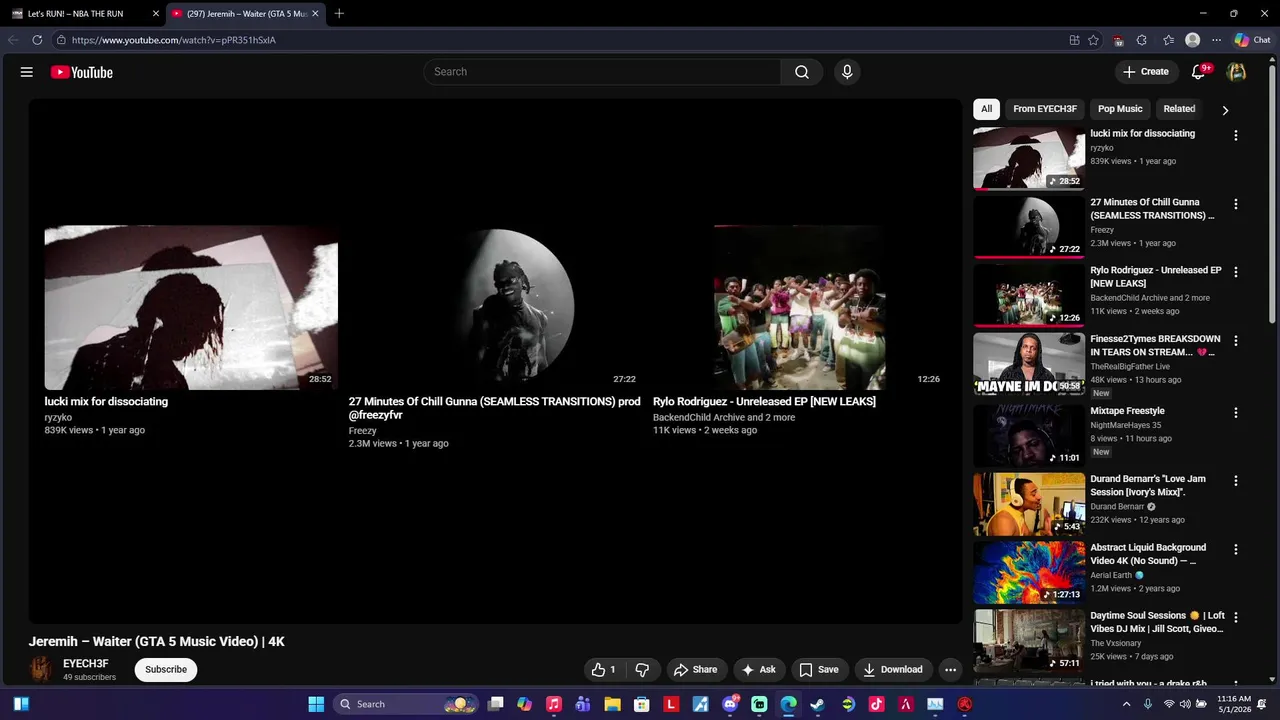Play the 27 Minutes Of Chill Gunna endscreen thumbnail
The height and width of the screenshot is (720, 1280).
point(495,307)
